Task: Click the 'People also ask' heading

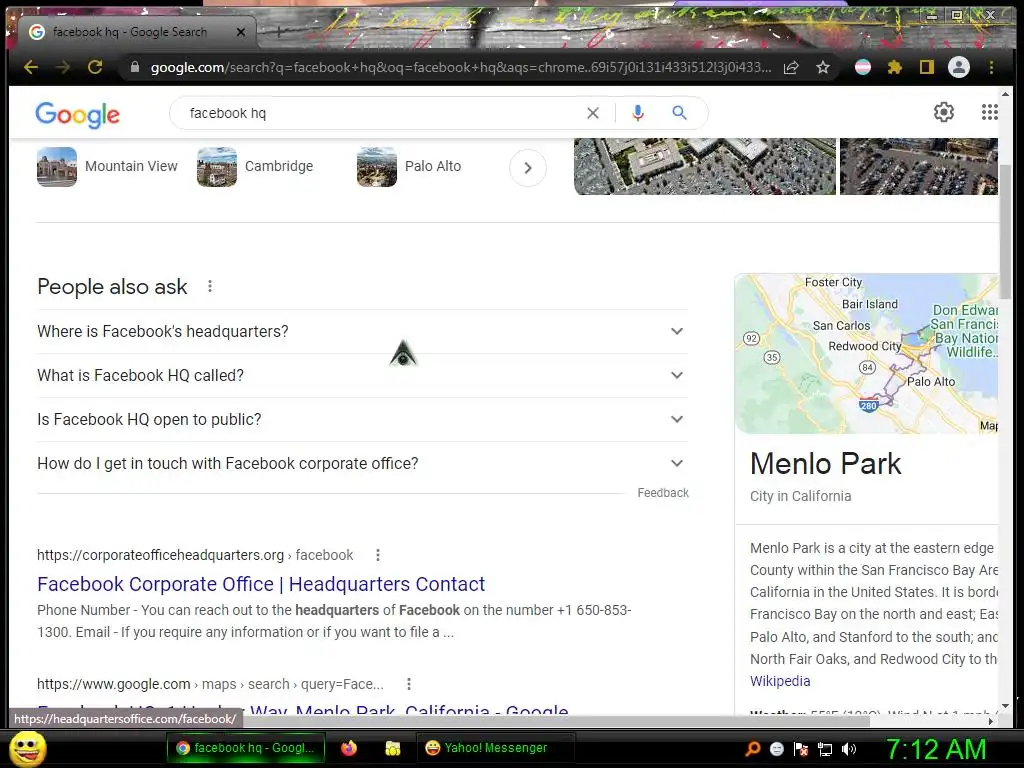Action: (x=112, y=287)
